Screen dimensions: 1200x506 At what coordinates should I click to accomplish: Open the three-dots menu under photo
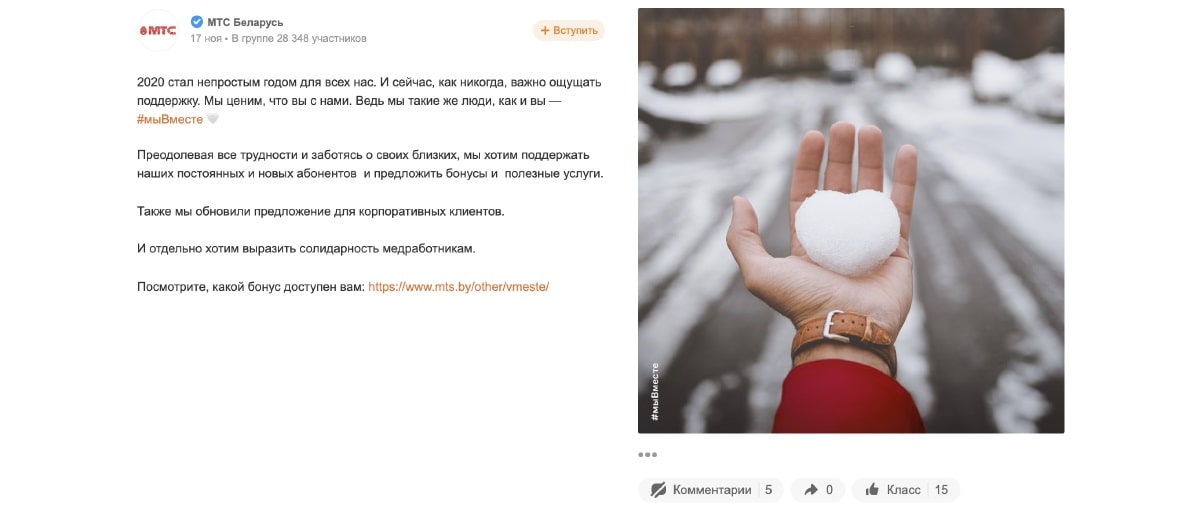(x=648, y=455)
